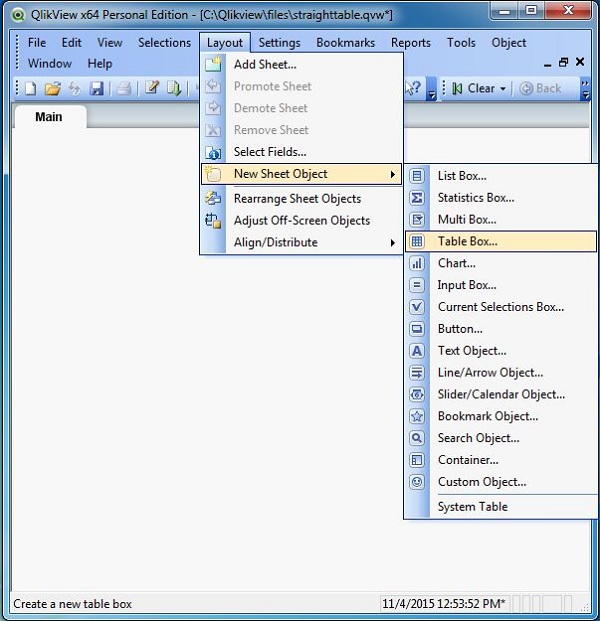Restore the inner document window

coord(563,62)
